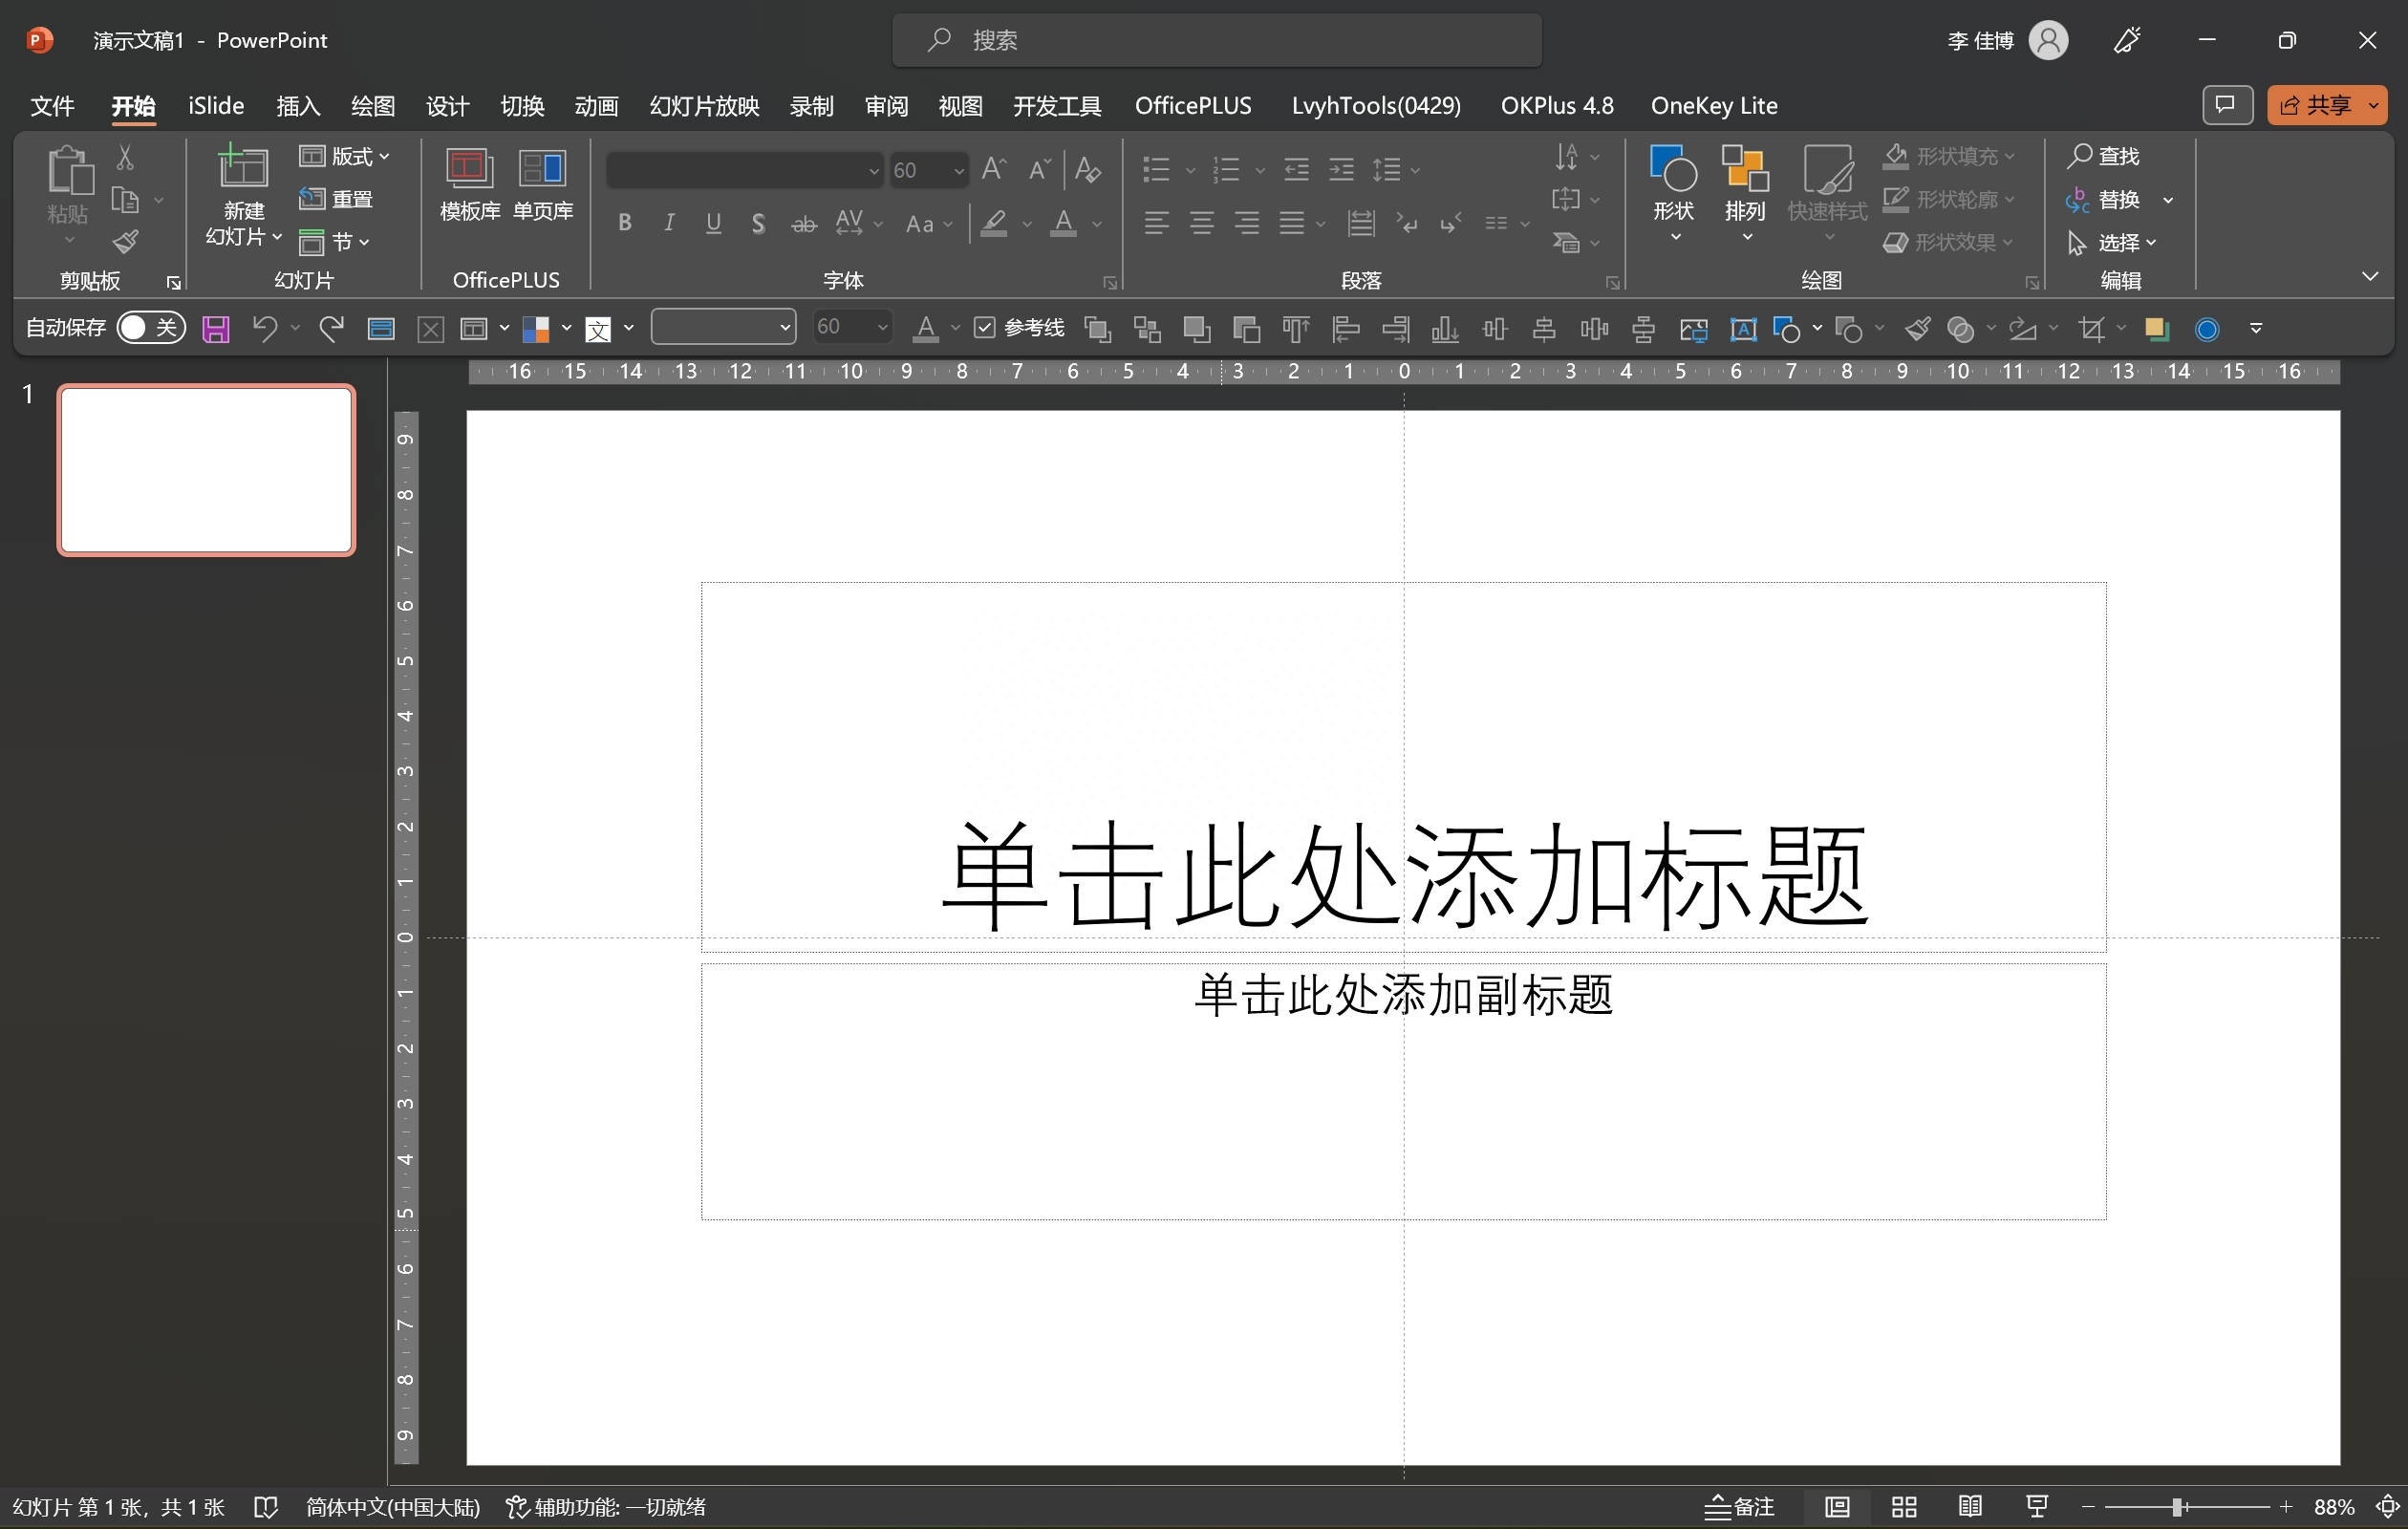Start slideshow from status bar icon

[2037, 1506]
